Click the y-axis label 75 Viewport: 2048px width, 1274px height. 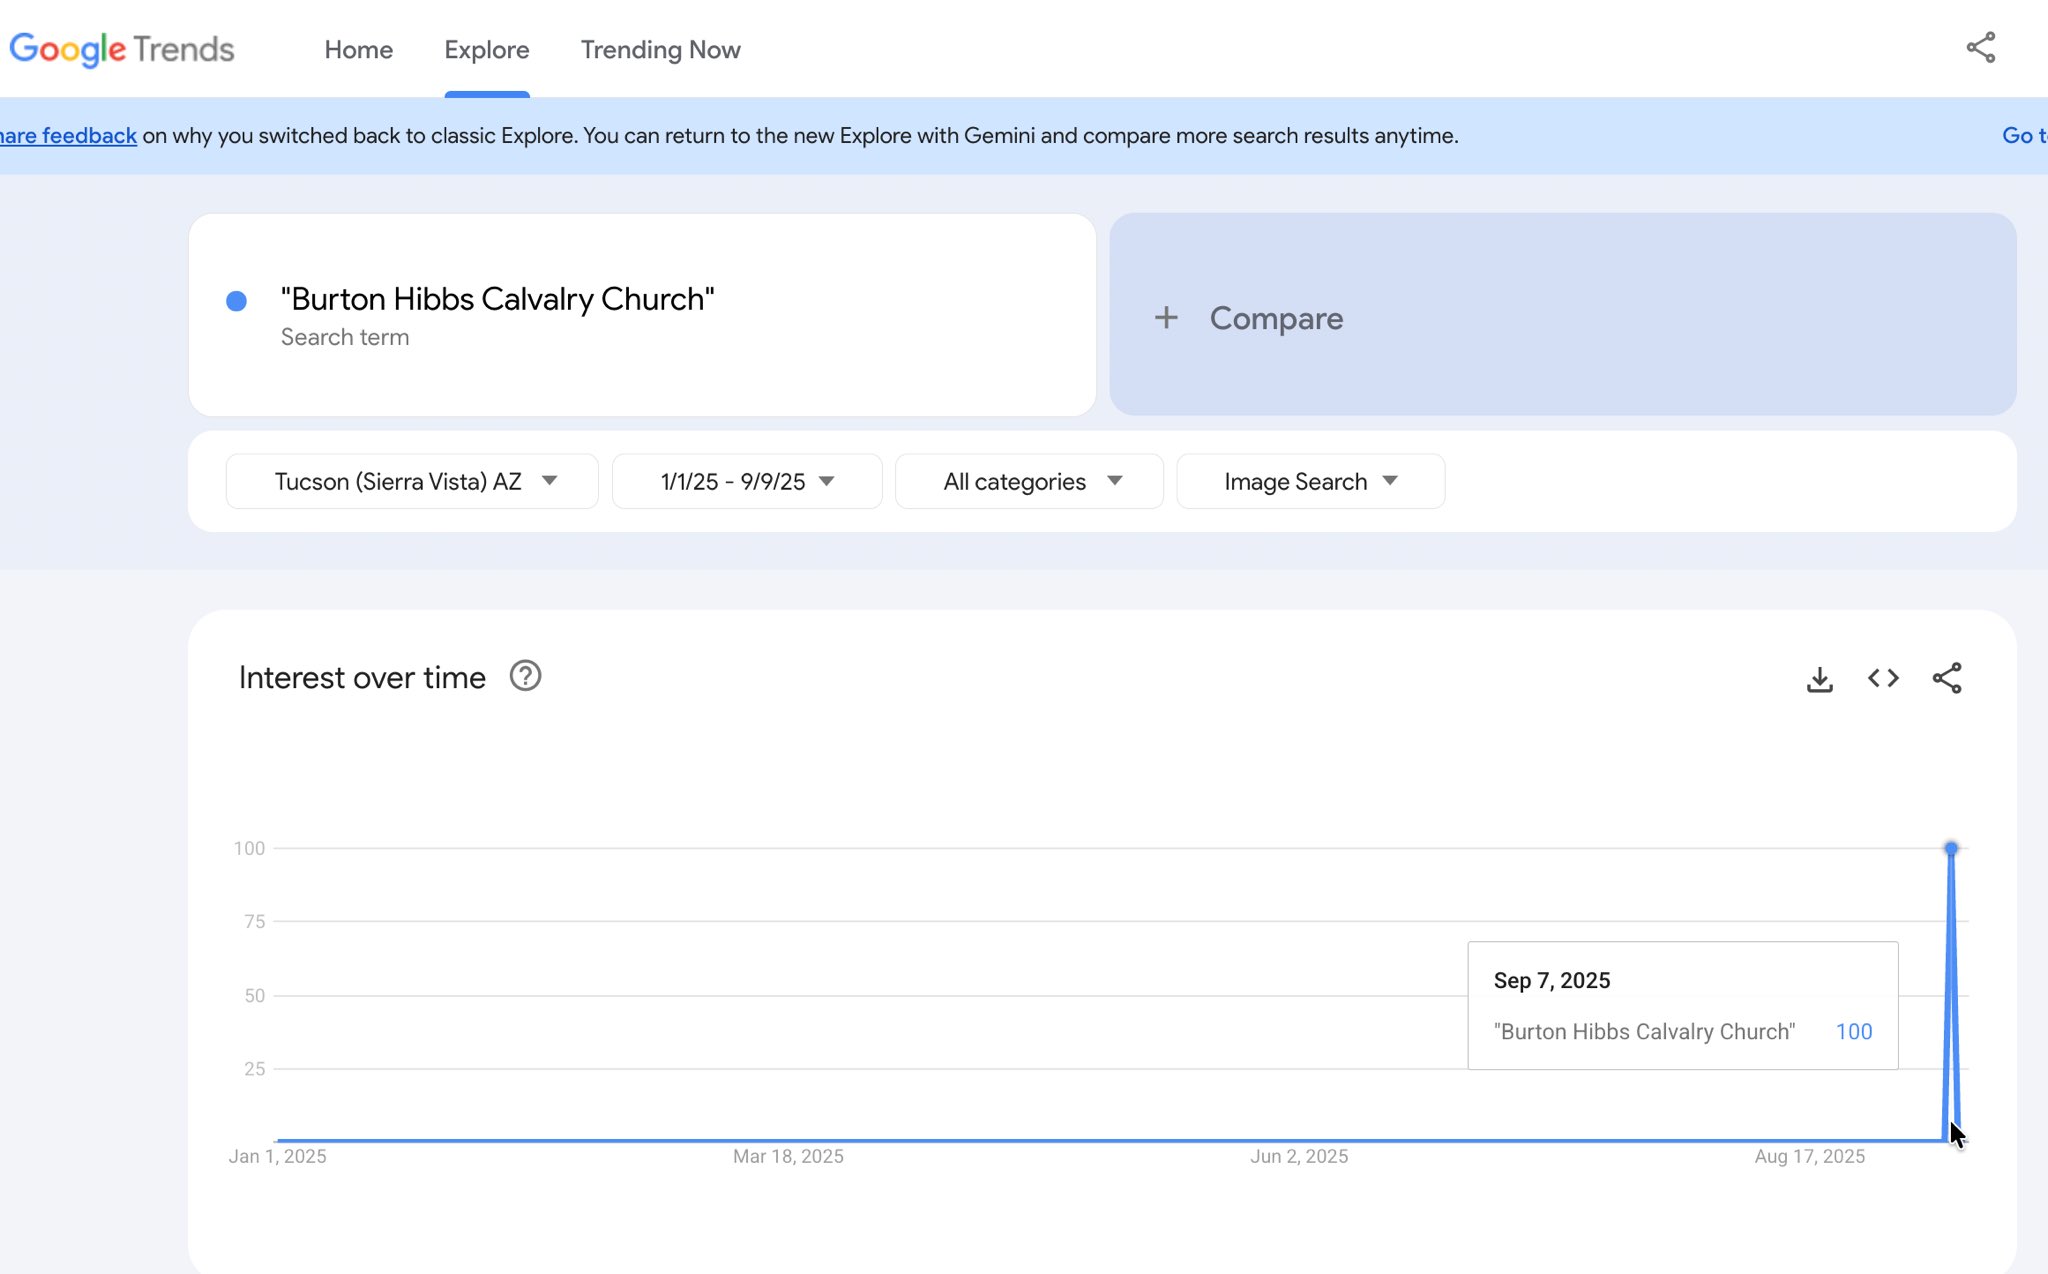coord(255,922)
